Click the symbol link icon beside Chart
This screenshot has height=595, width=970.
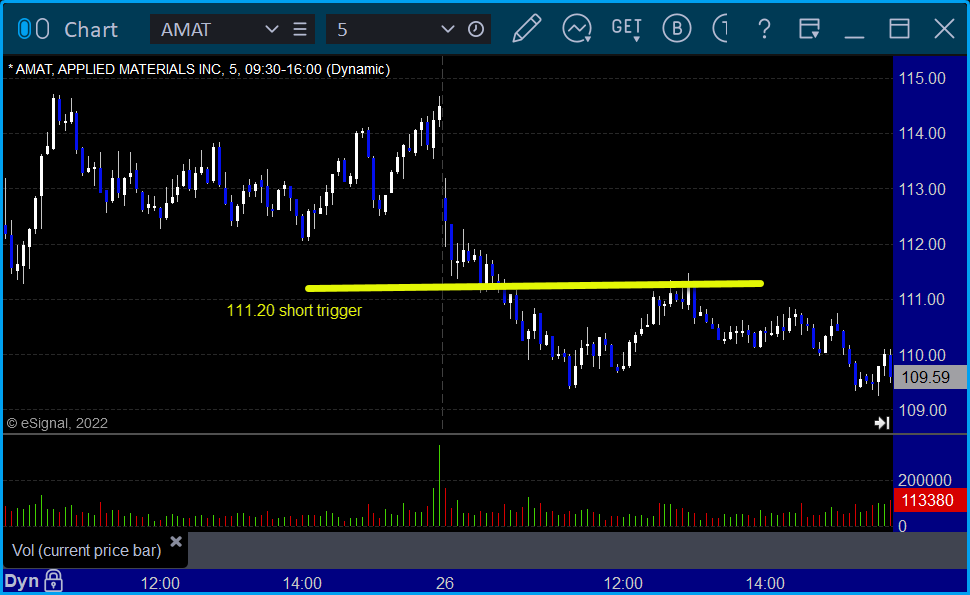(33, 29)
